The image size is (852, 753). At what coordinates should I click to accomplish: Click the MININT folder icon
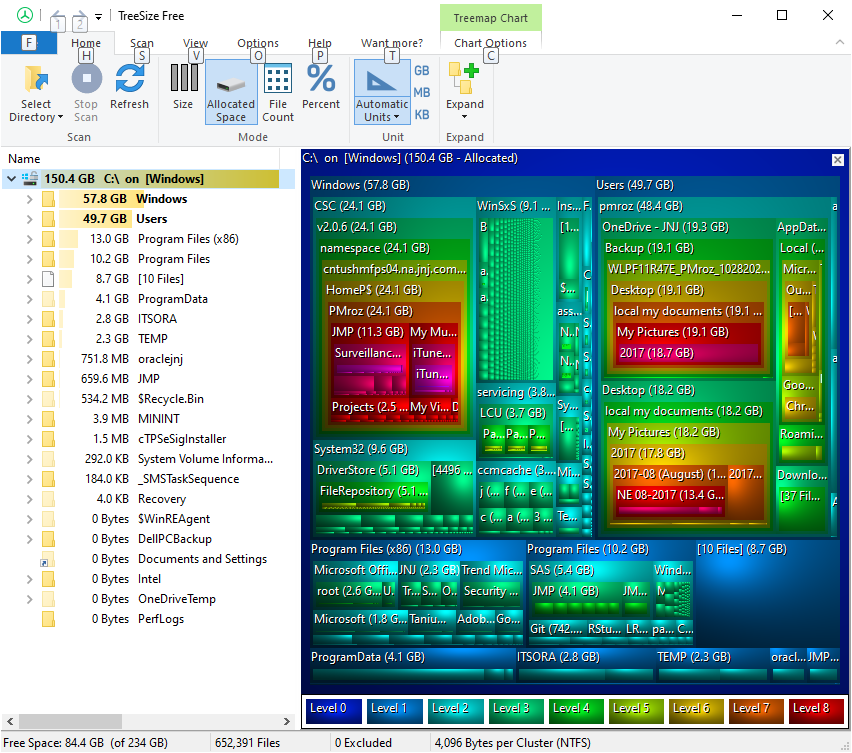coord(48,419)
